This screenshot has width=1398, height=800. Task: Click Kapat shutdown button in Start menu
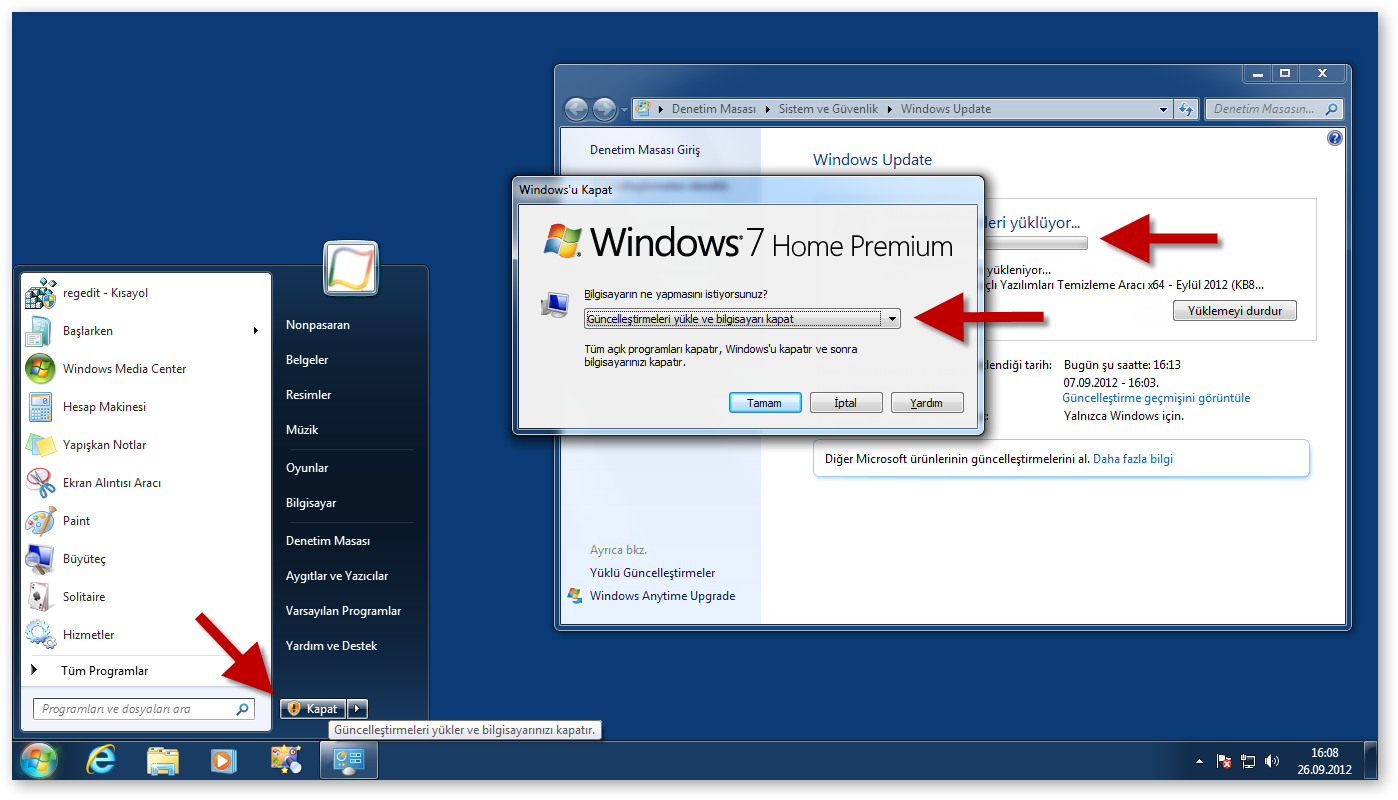tap(313, 709)
